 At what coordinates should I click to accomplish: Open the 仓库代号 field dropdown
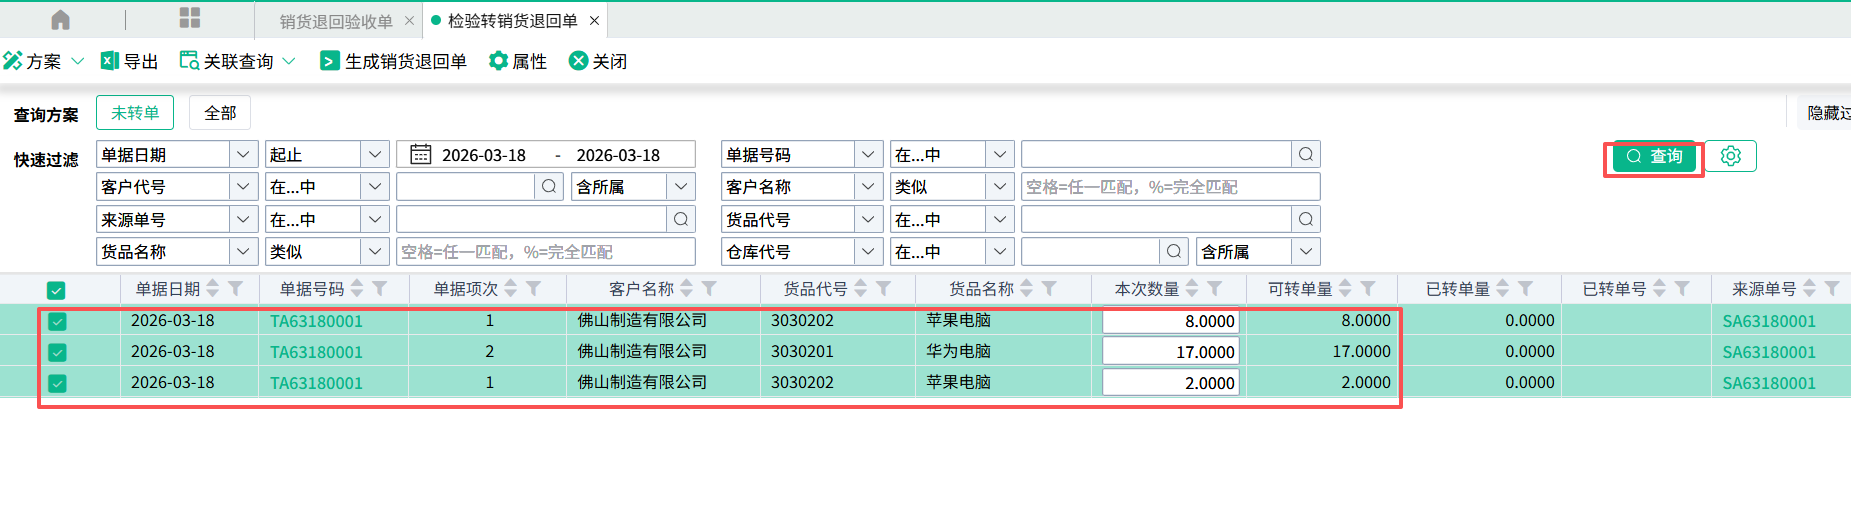click(868, 252)
